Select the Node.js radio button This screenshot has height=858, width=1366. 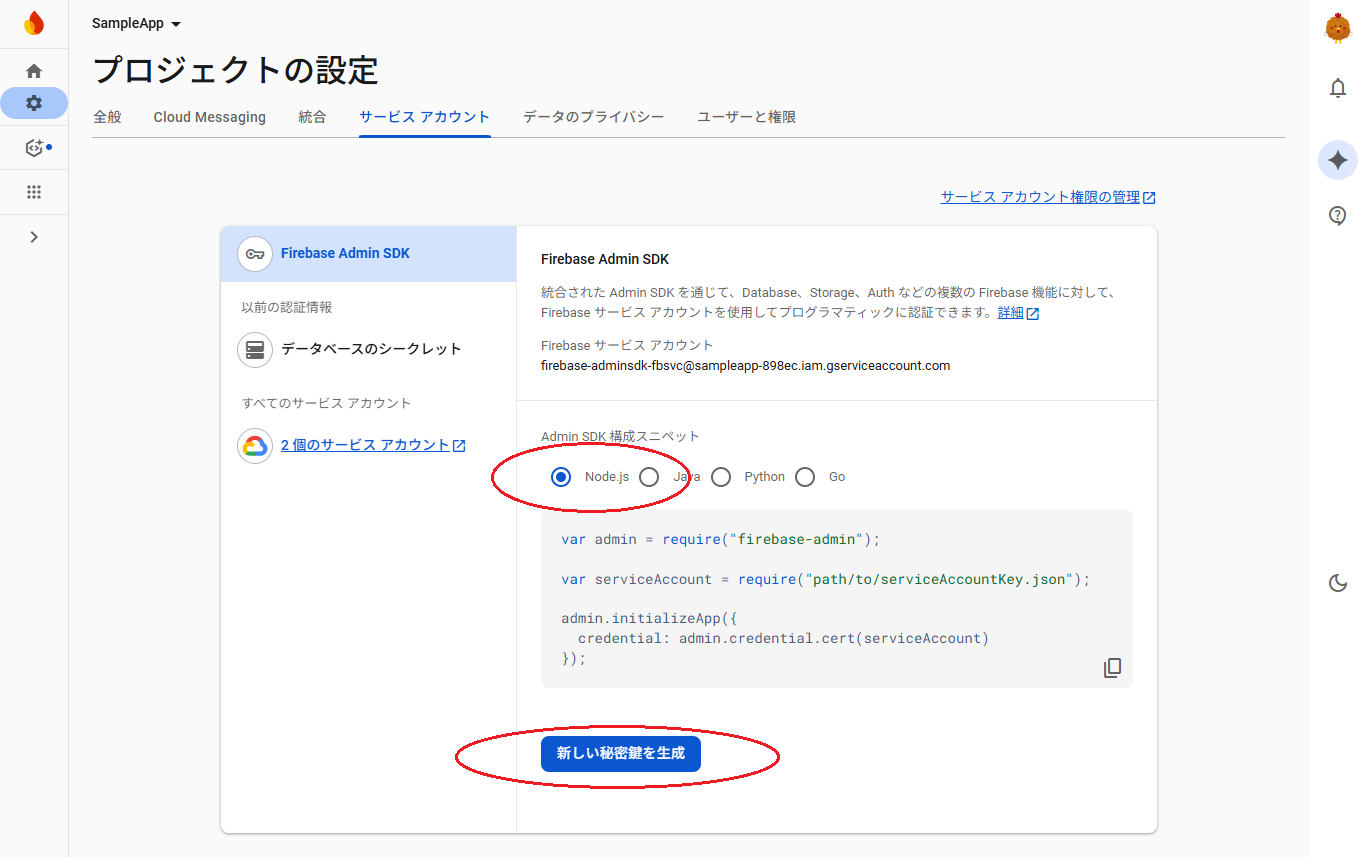561,477
